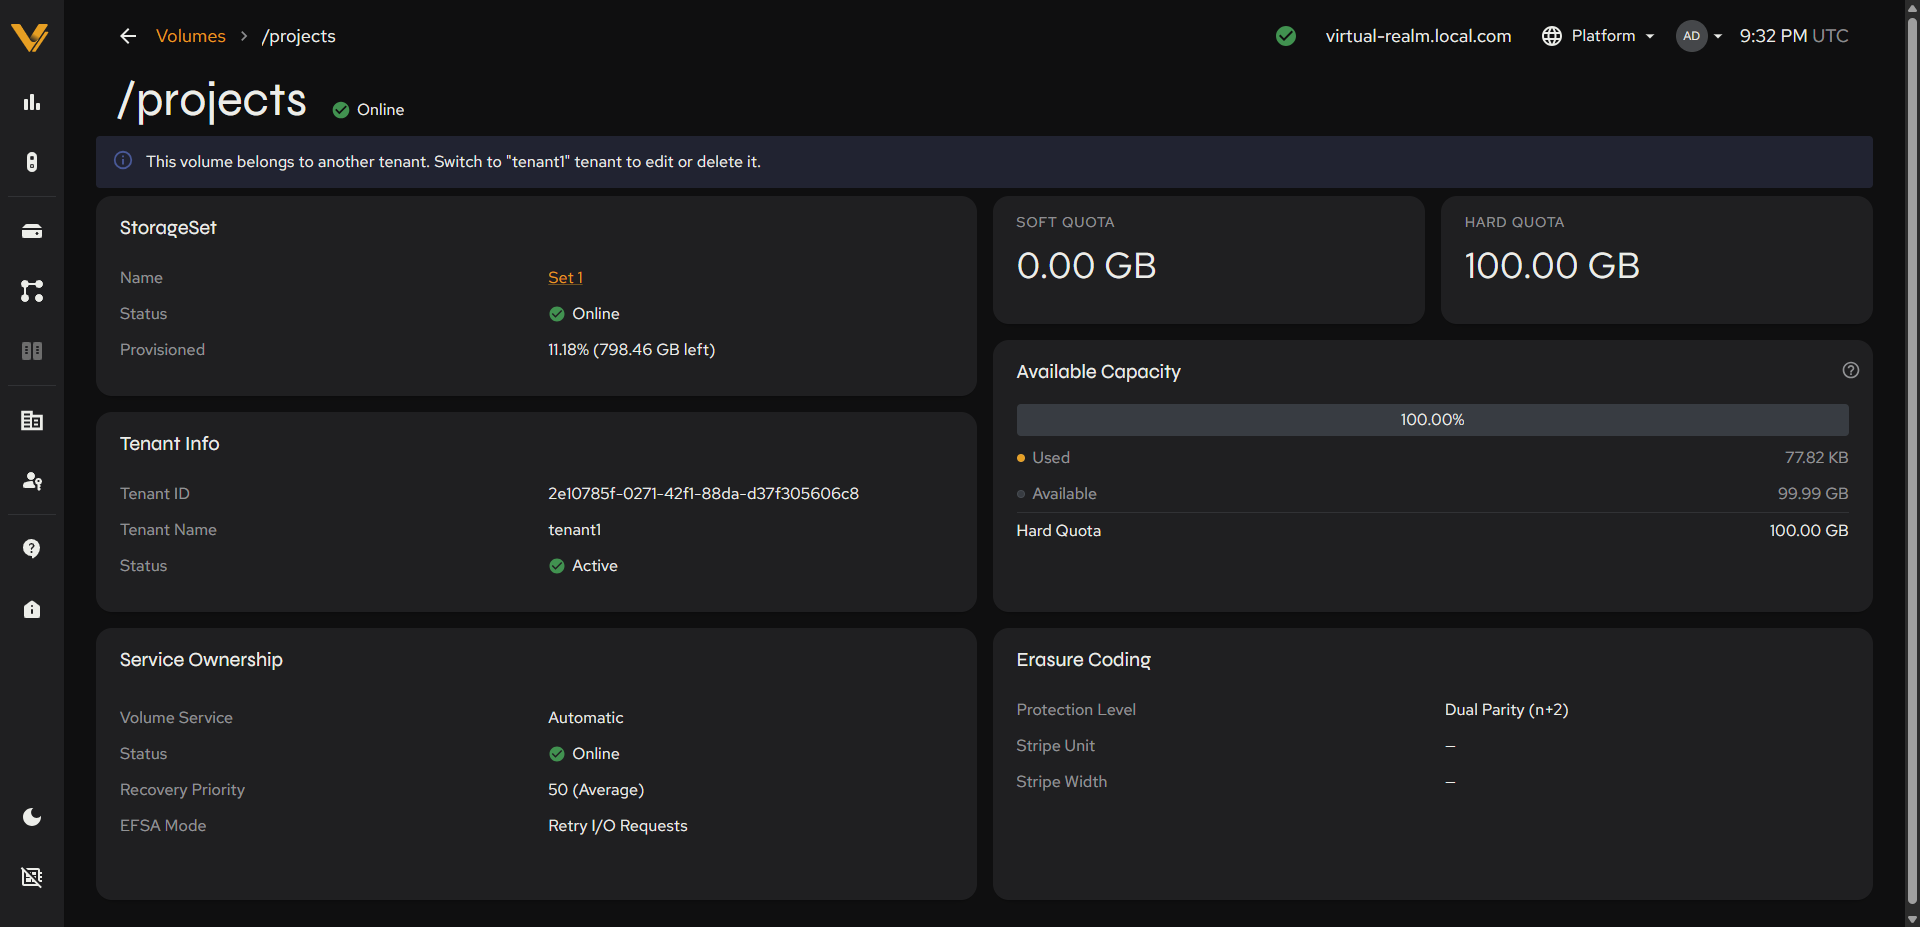The width and height of the screenshot is (1920, 927).
Task: Click the Available 99.99 GB value
Action: coord(1812,494)
